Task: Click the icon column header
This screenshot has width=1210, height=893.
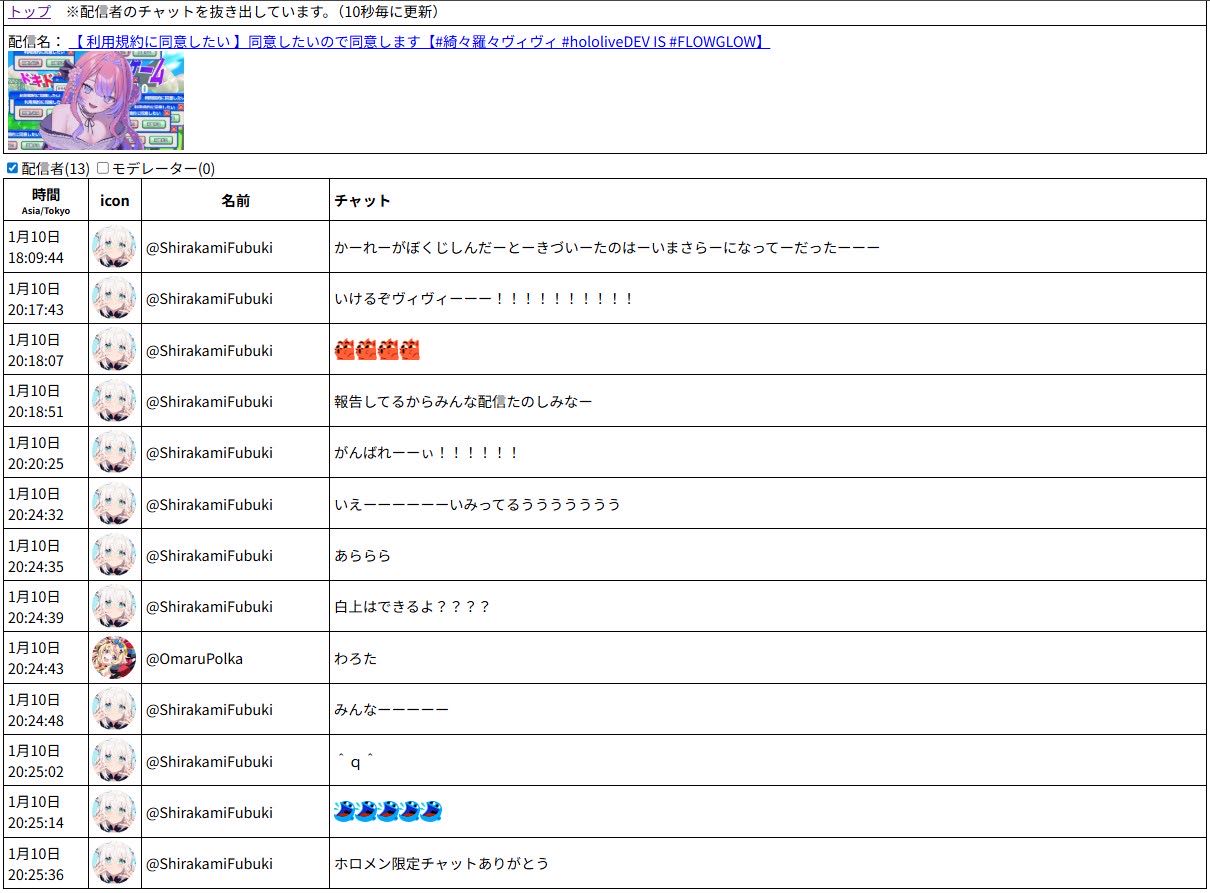Action: 114,201
